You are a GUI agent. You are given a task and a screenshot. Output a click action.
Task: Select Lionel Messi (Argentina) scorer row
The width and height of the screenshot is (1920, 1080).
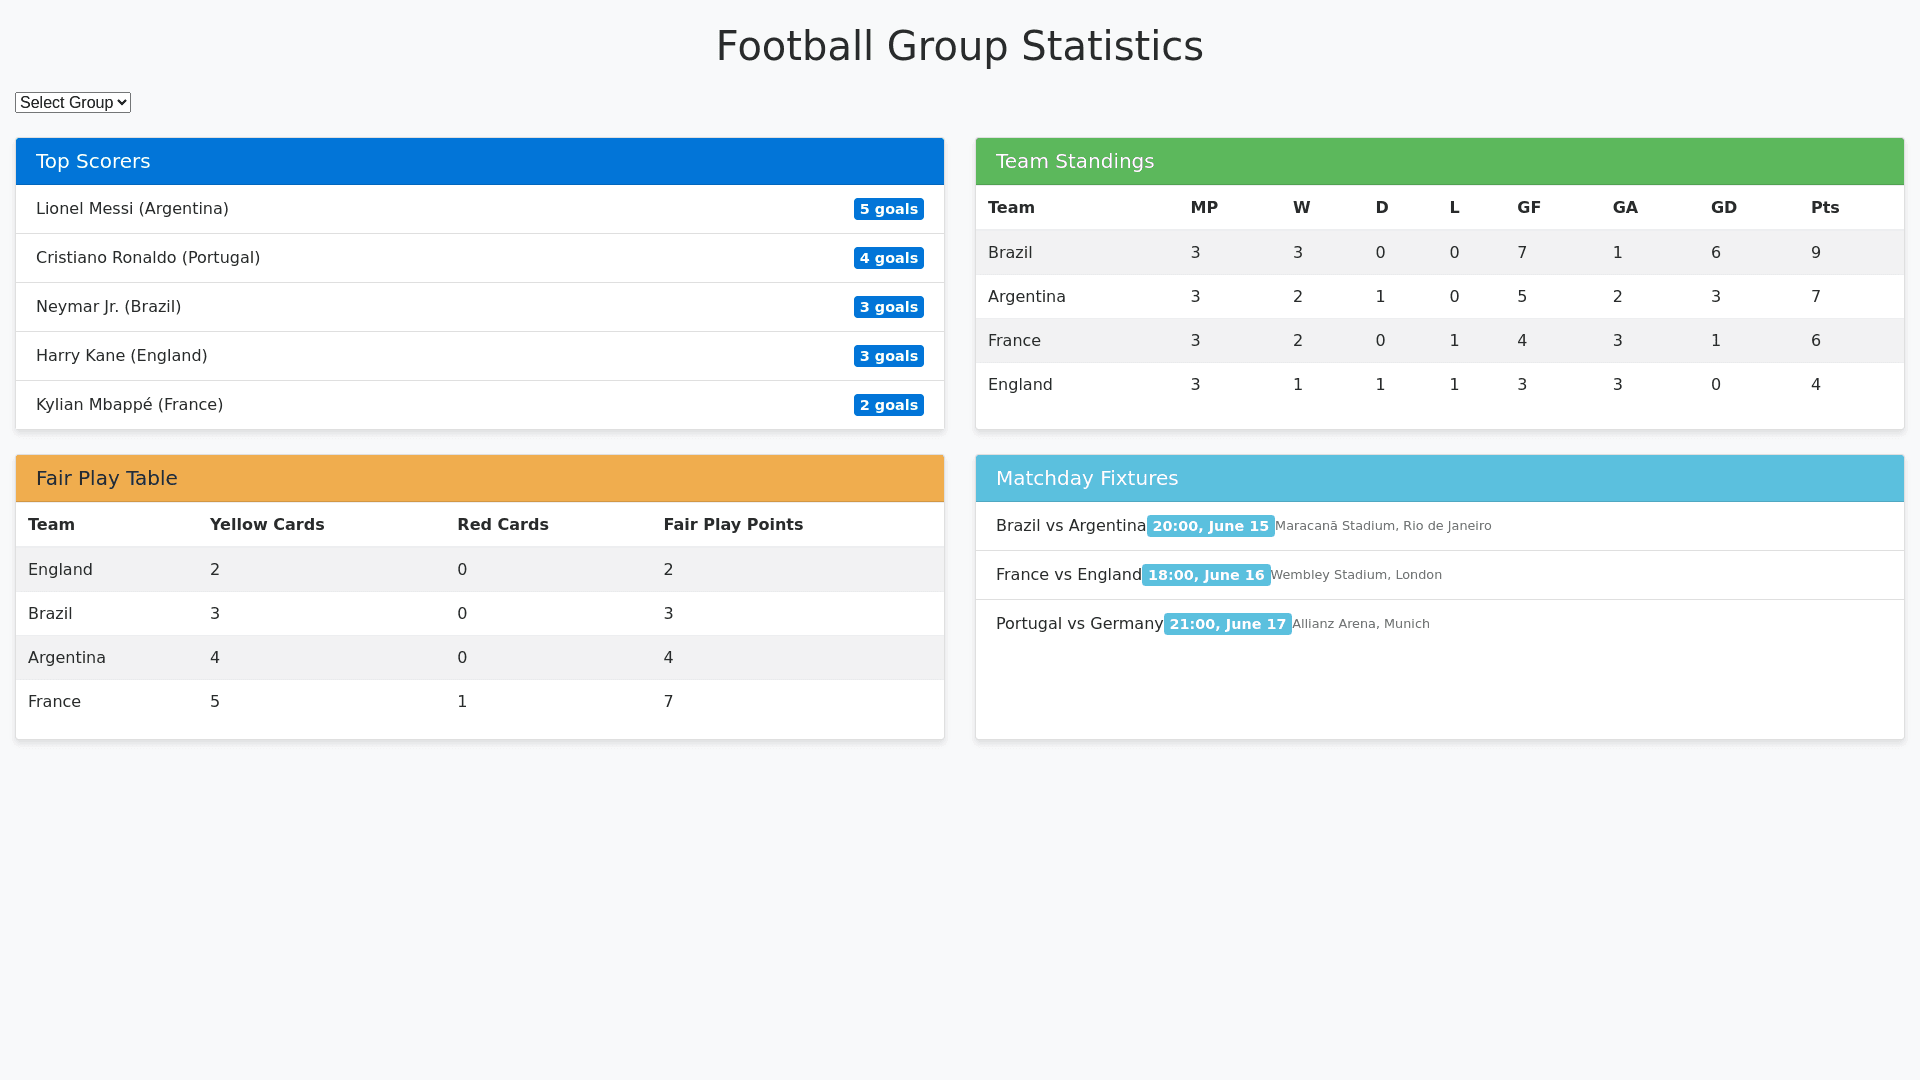133,209
